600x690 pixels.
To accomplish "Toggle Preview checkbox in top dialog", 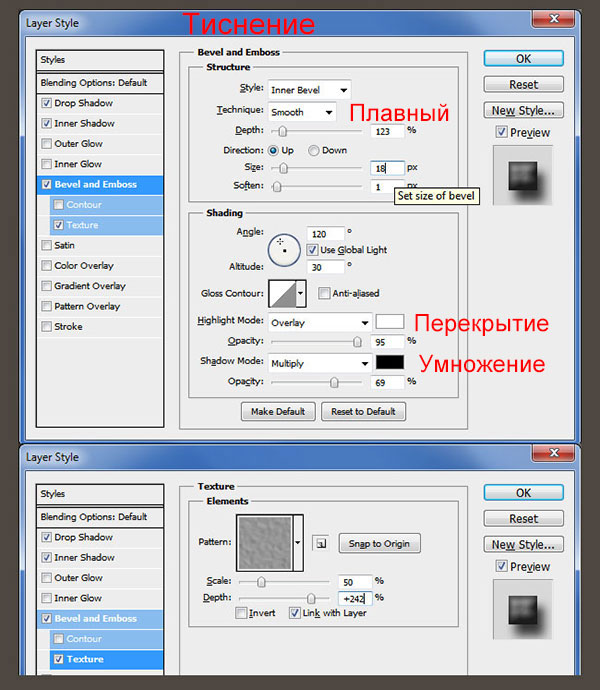I will point(501,132).
